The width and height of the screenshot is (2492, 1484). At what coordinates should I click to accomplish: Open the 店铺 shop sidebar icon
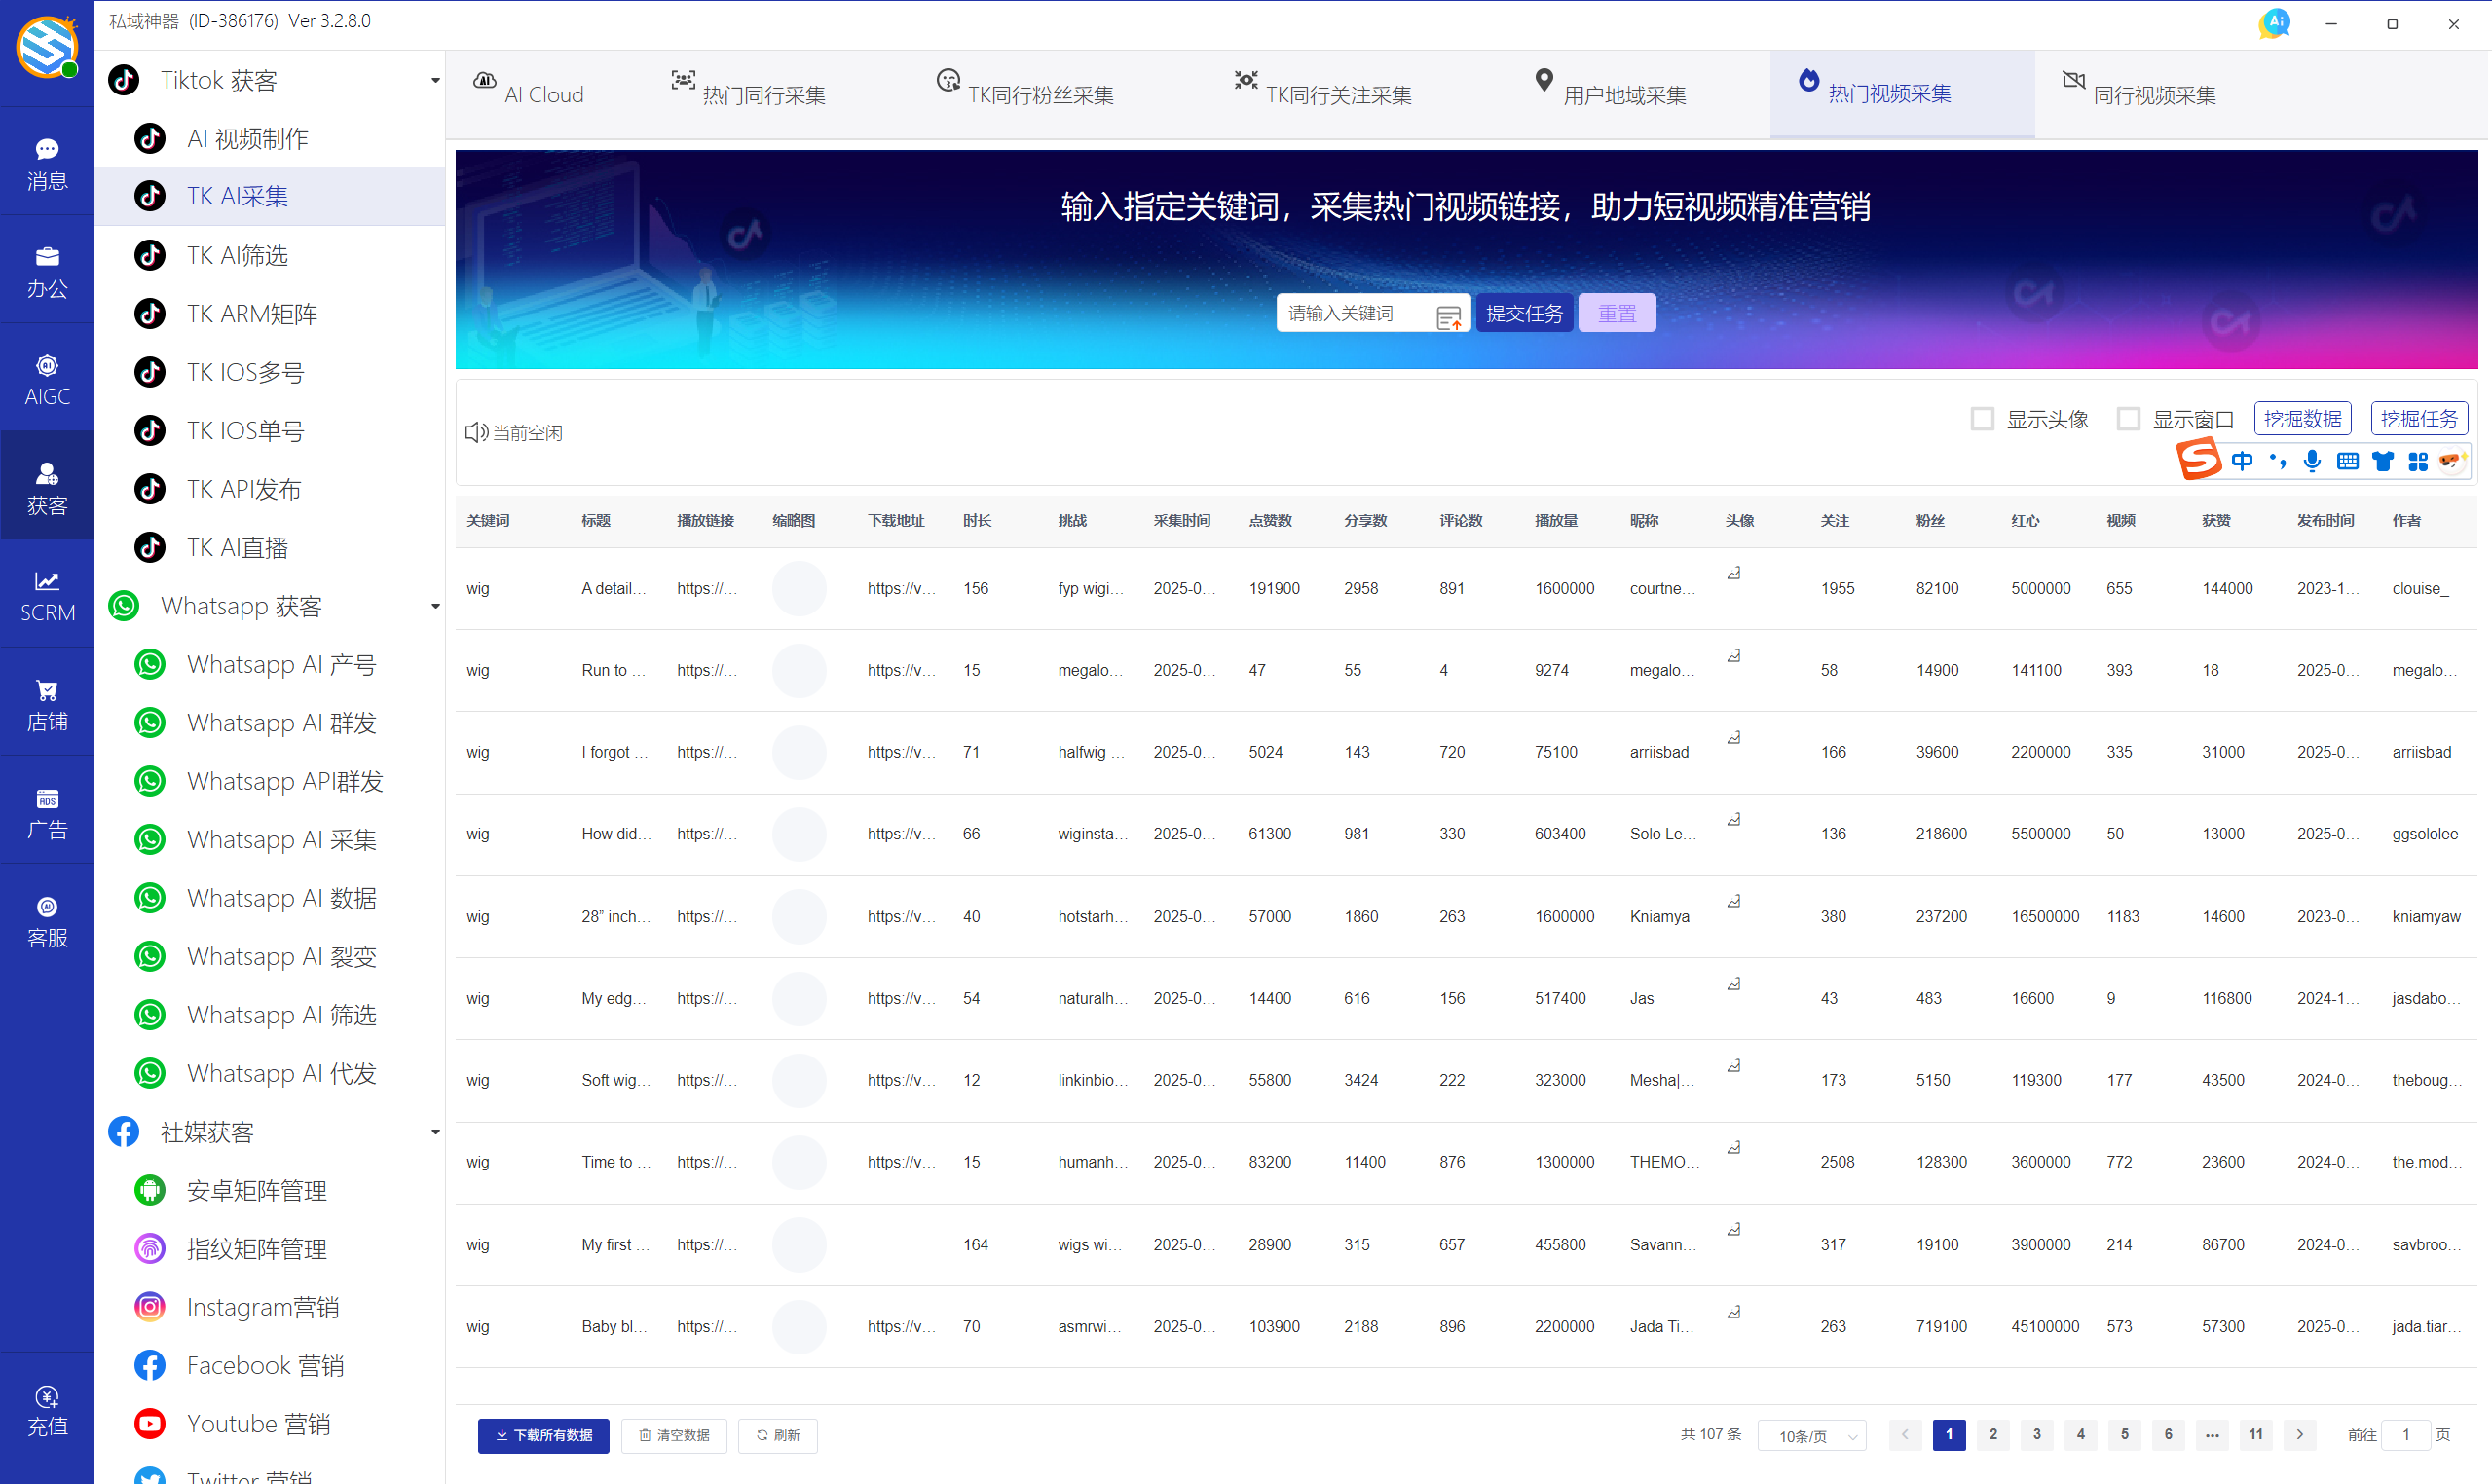[x=47, y=704]
